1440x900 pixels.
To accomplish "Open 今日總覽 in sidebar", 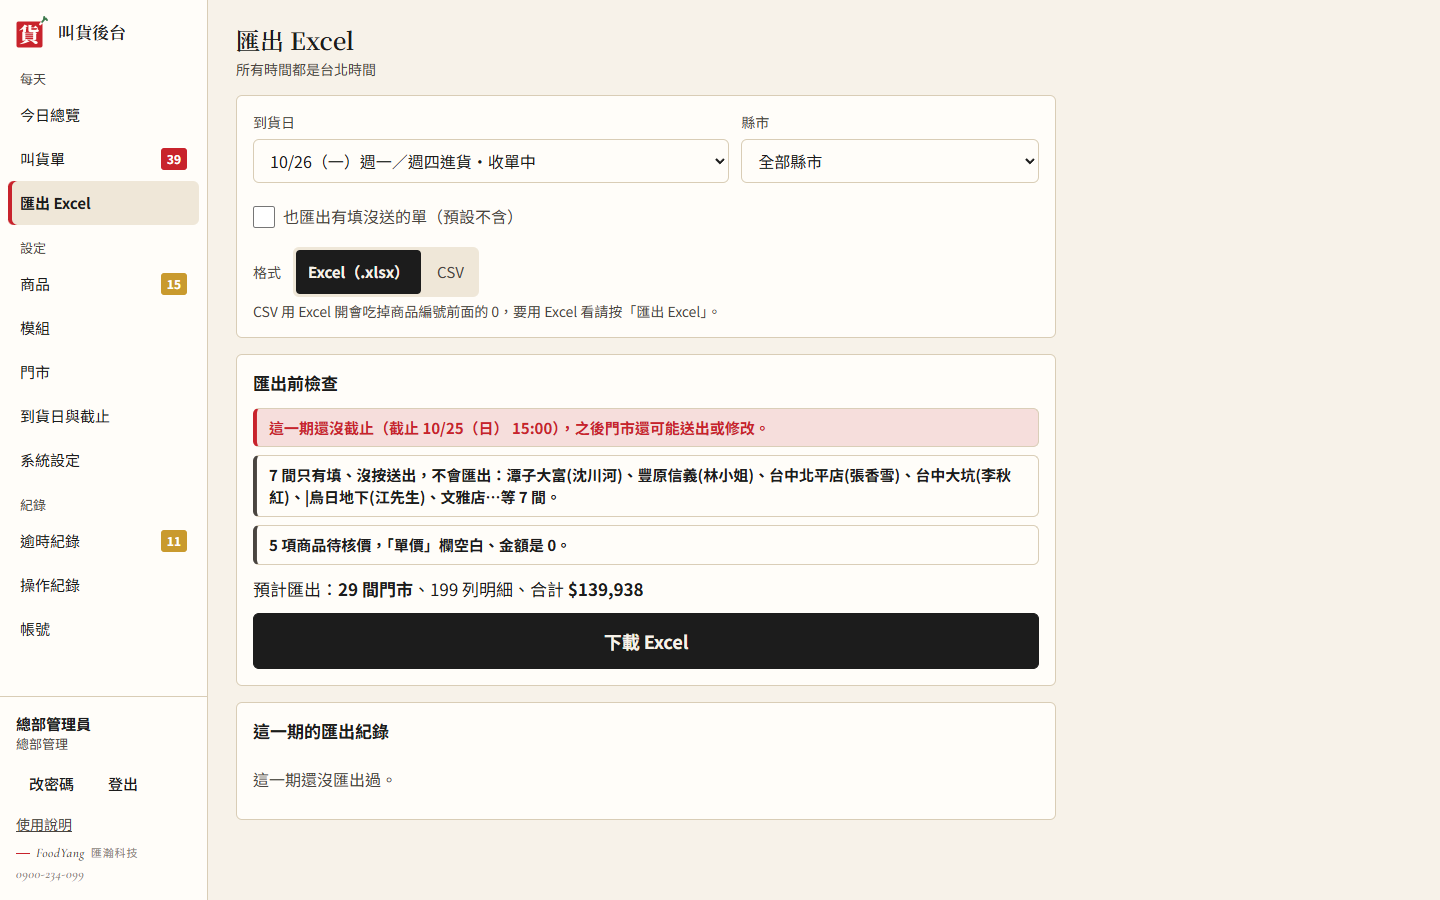I will tap(103, 115).
